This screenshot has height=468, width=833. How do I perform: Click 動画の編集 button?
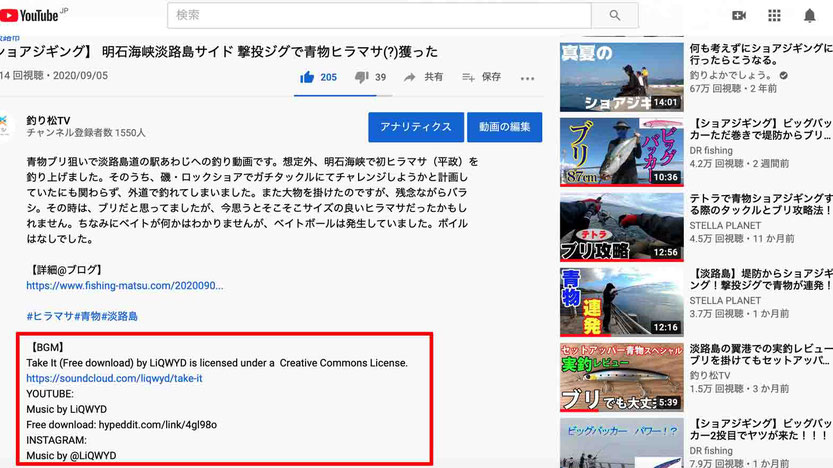tap(505, 127)
